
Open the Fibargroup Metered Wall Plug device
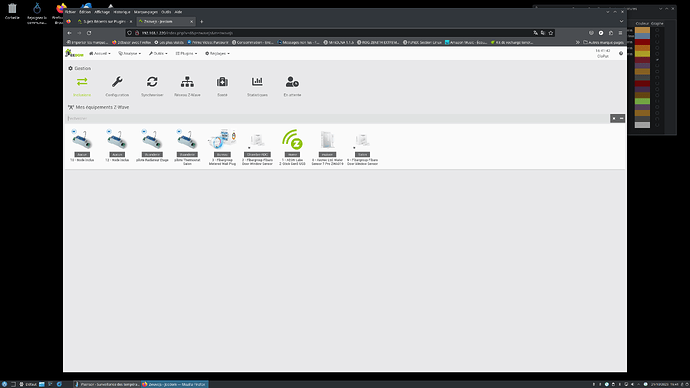tap(222, 147)
